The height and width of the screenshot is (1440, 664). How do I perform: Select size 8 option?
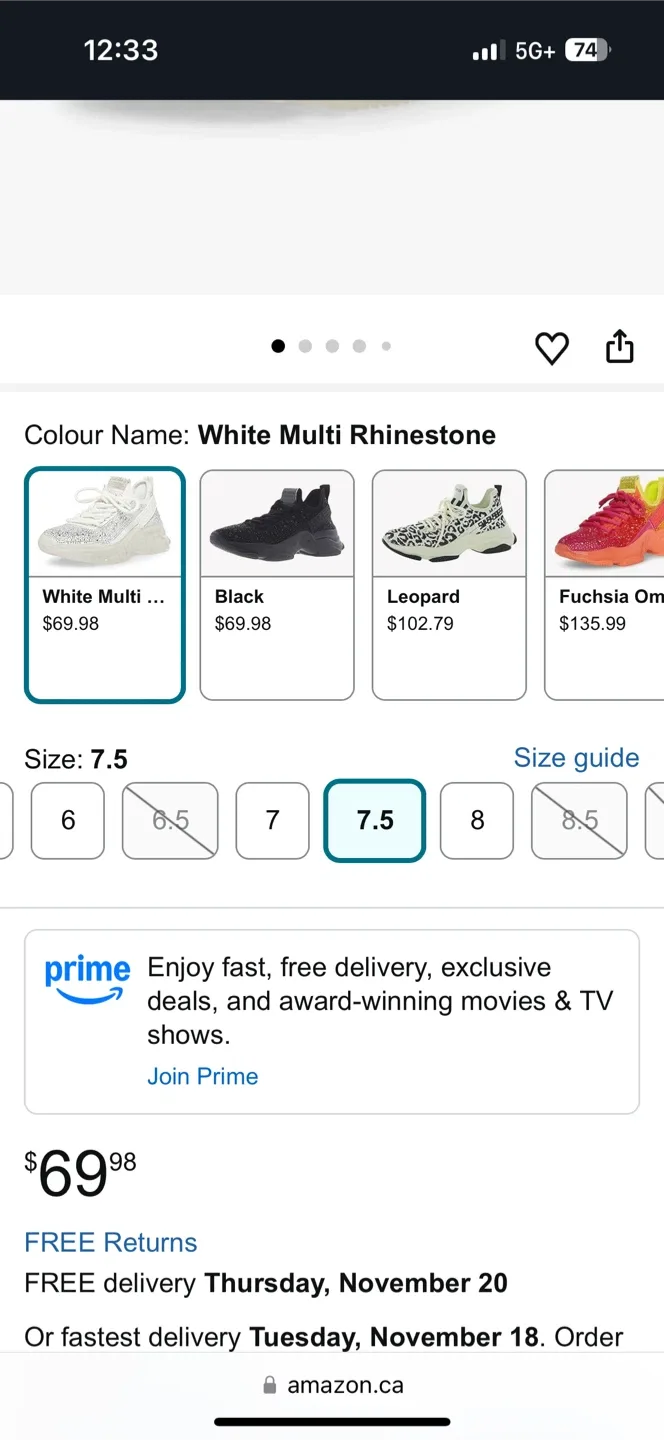click(x=477, y=821)
